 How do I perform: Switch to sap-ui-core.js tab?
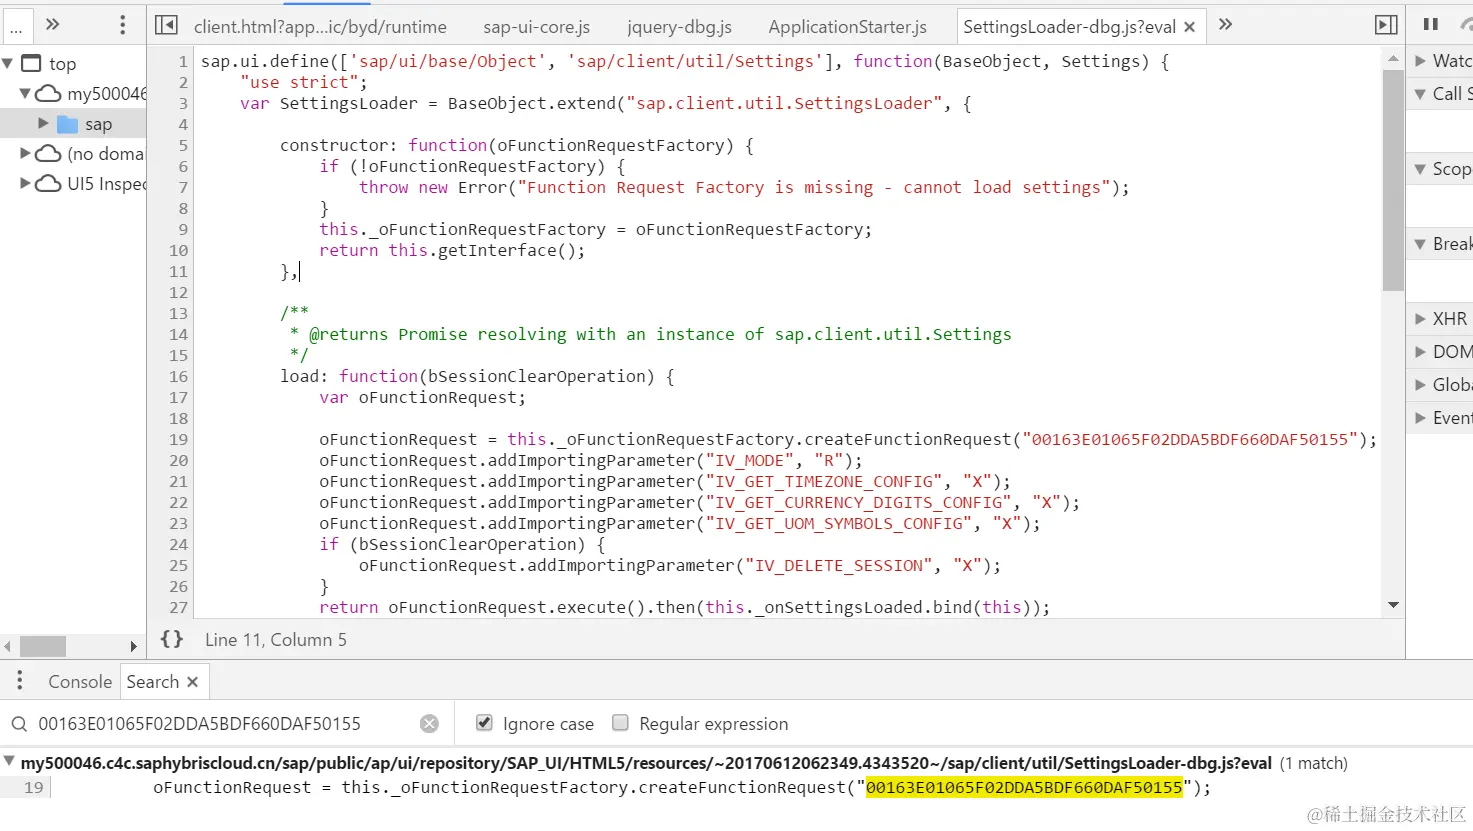(x=536, y=27)
